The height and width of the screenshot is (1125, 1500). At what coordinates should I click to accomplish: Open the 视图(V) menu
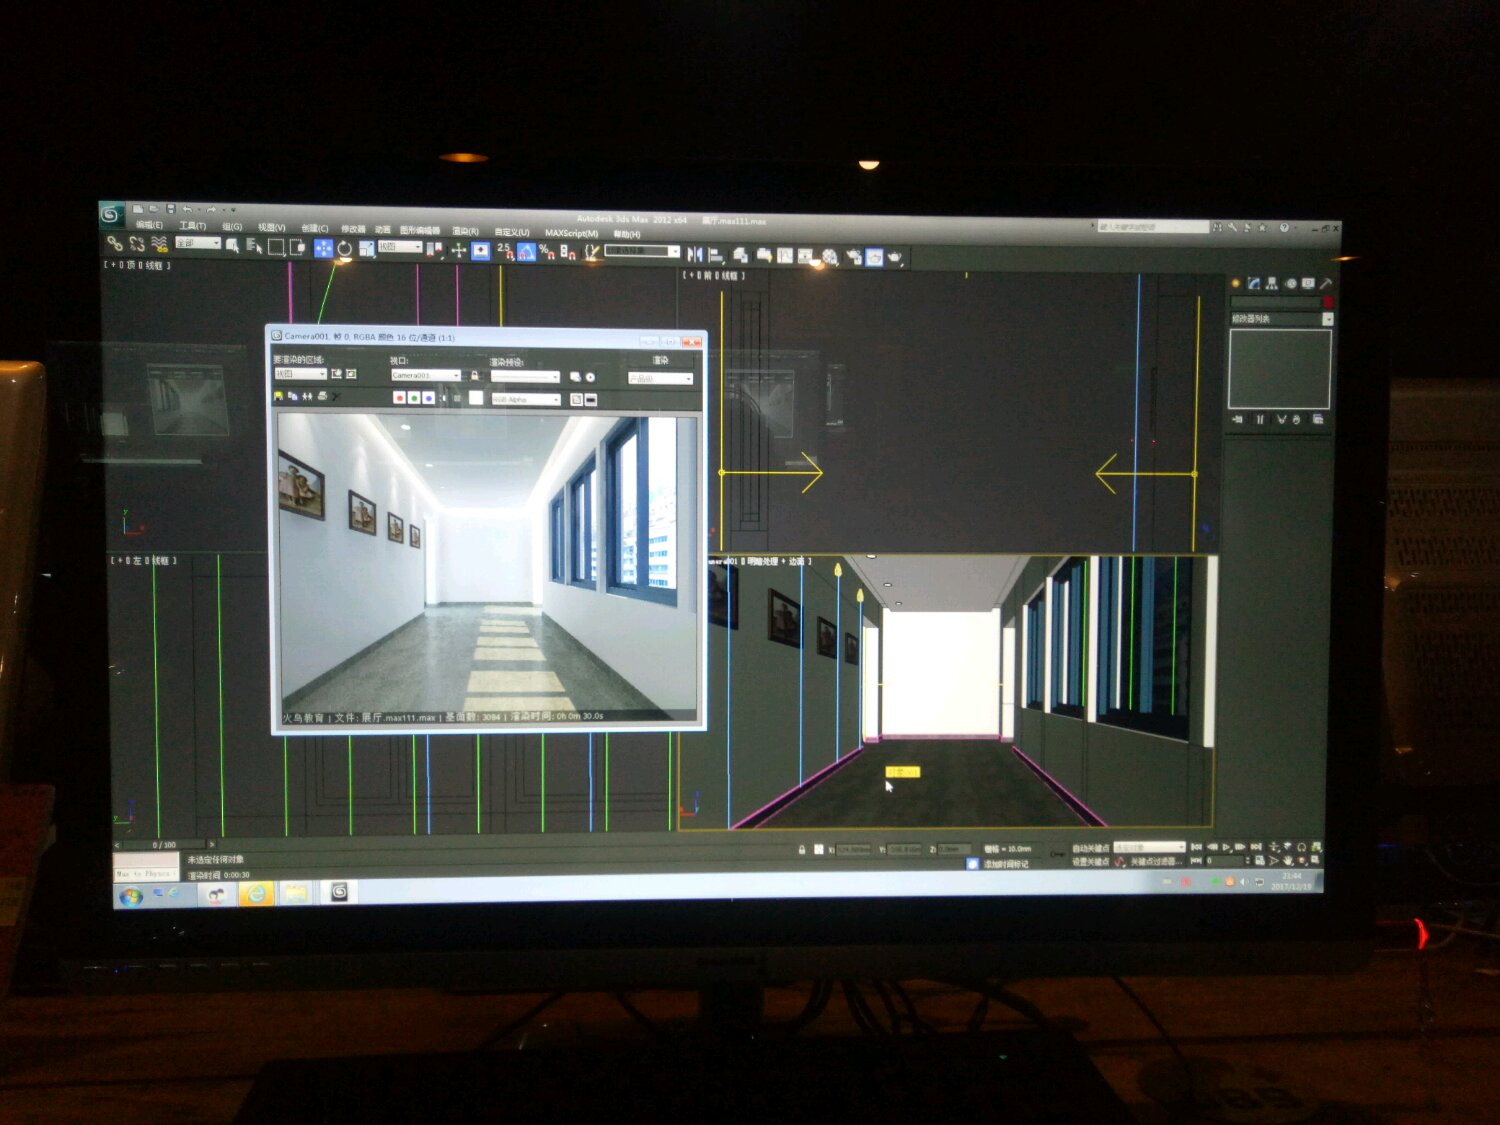pyautogui.click(x=271, y=228)
